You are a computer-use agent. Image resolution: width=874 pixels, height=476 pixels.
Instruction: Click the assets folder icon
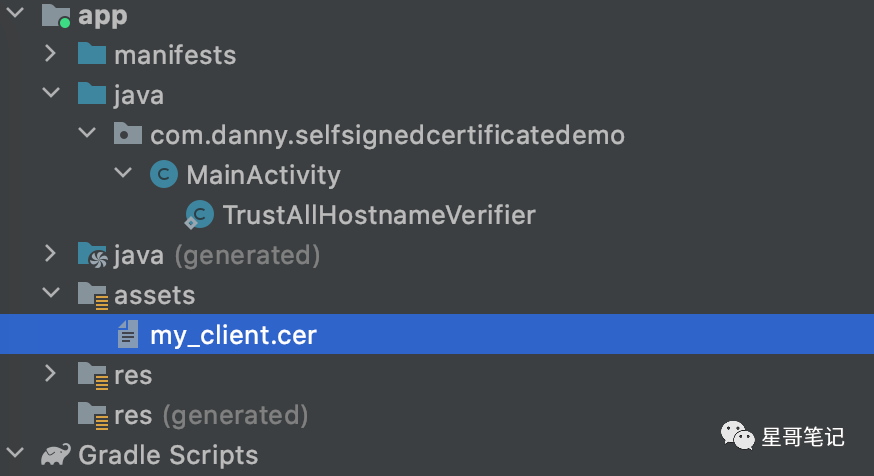tap(93, 295)
